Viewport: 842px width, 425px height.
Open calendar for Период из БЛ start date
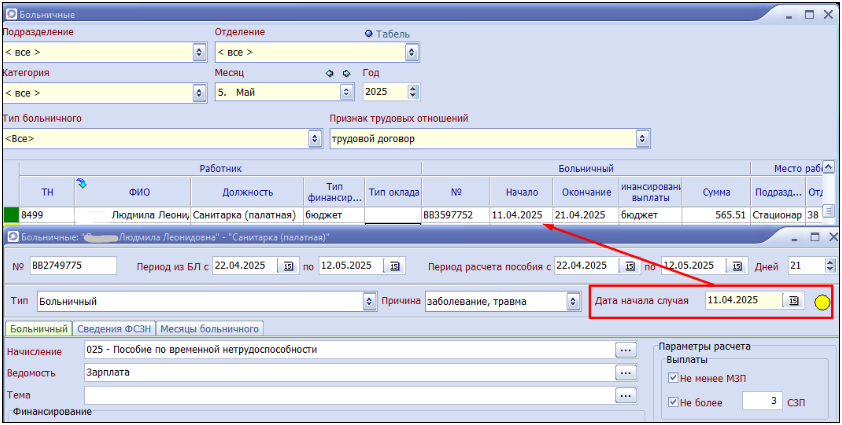(288, 266)
